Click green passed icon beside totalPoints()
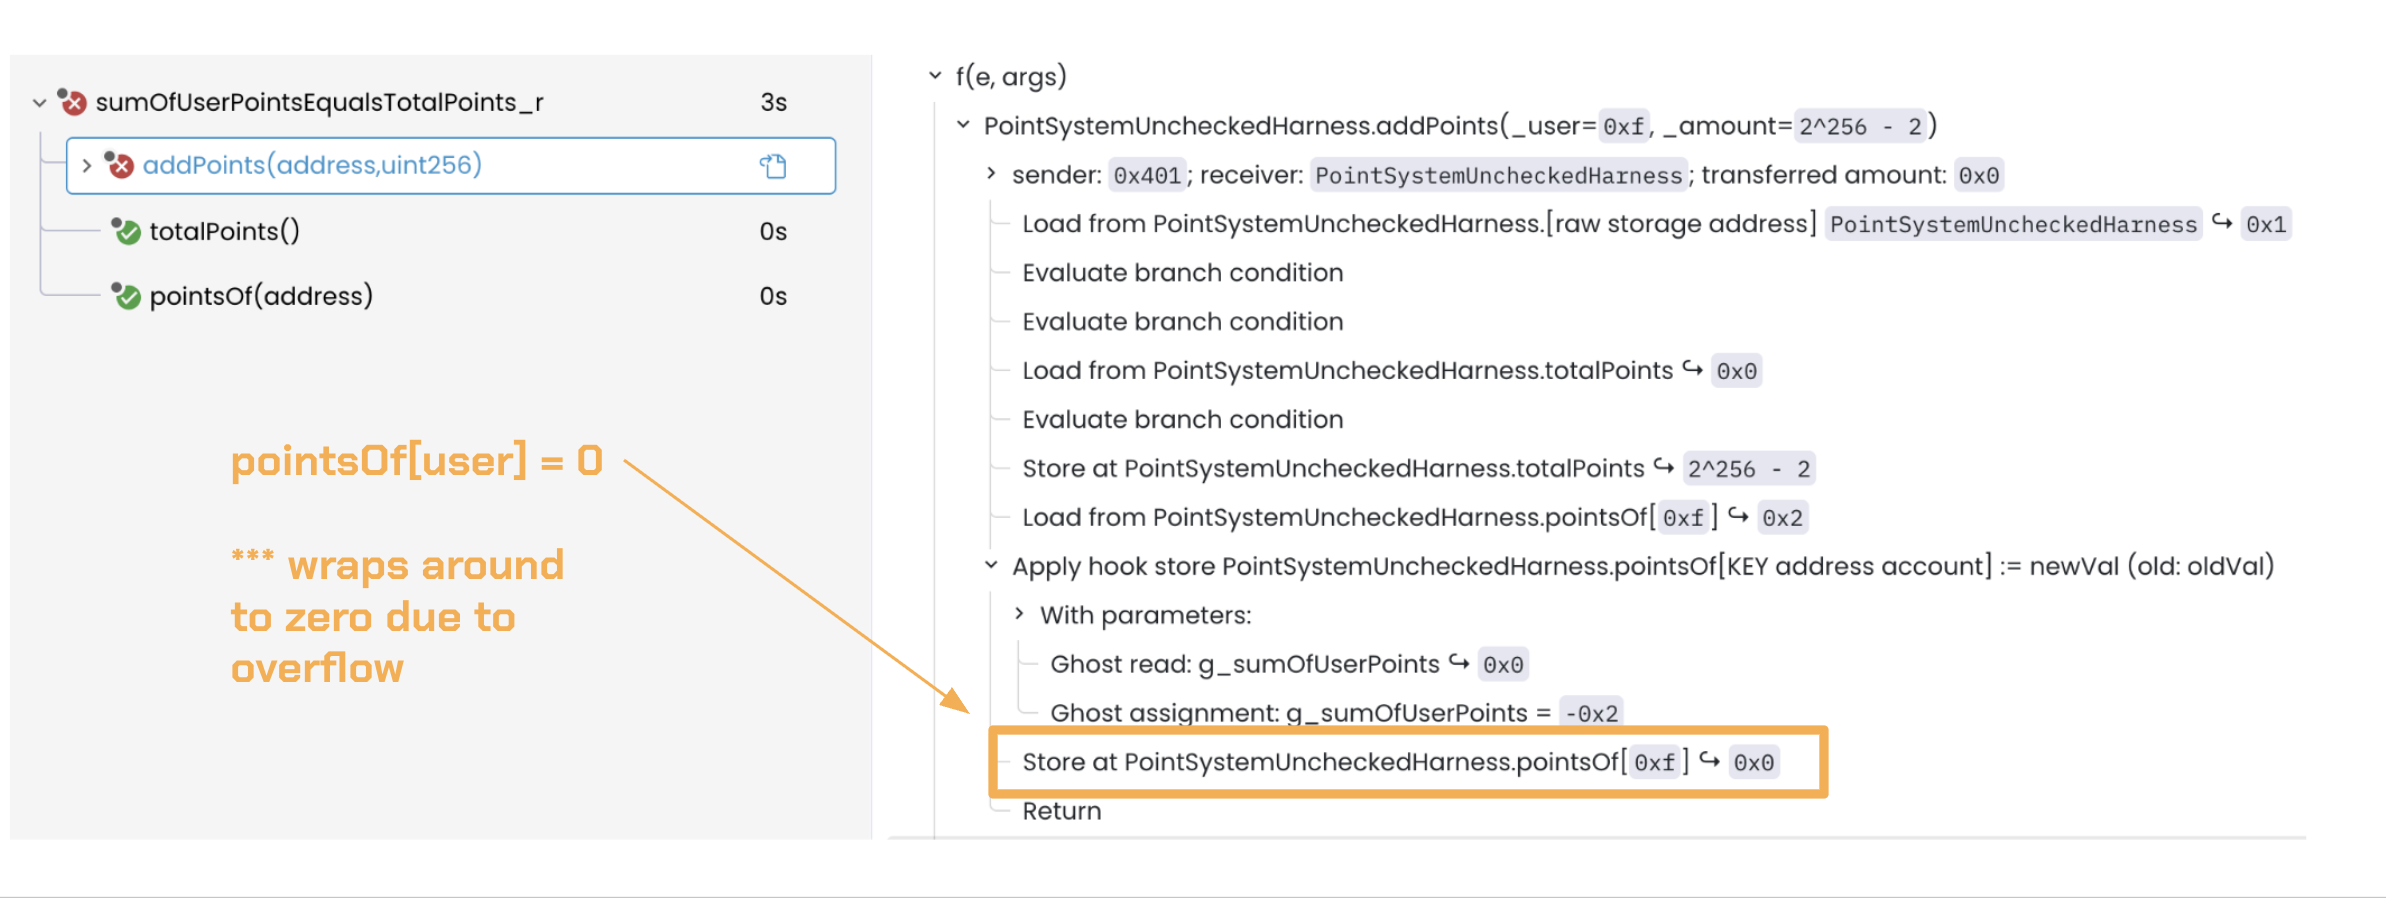The width and height of the screenshot is (2386, 898). 126,232
